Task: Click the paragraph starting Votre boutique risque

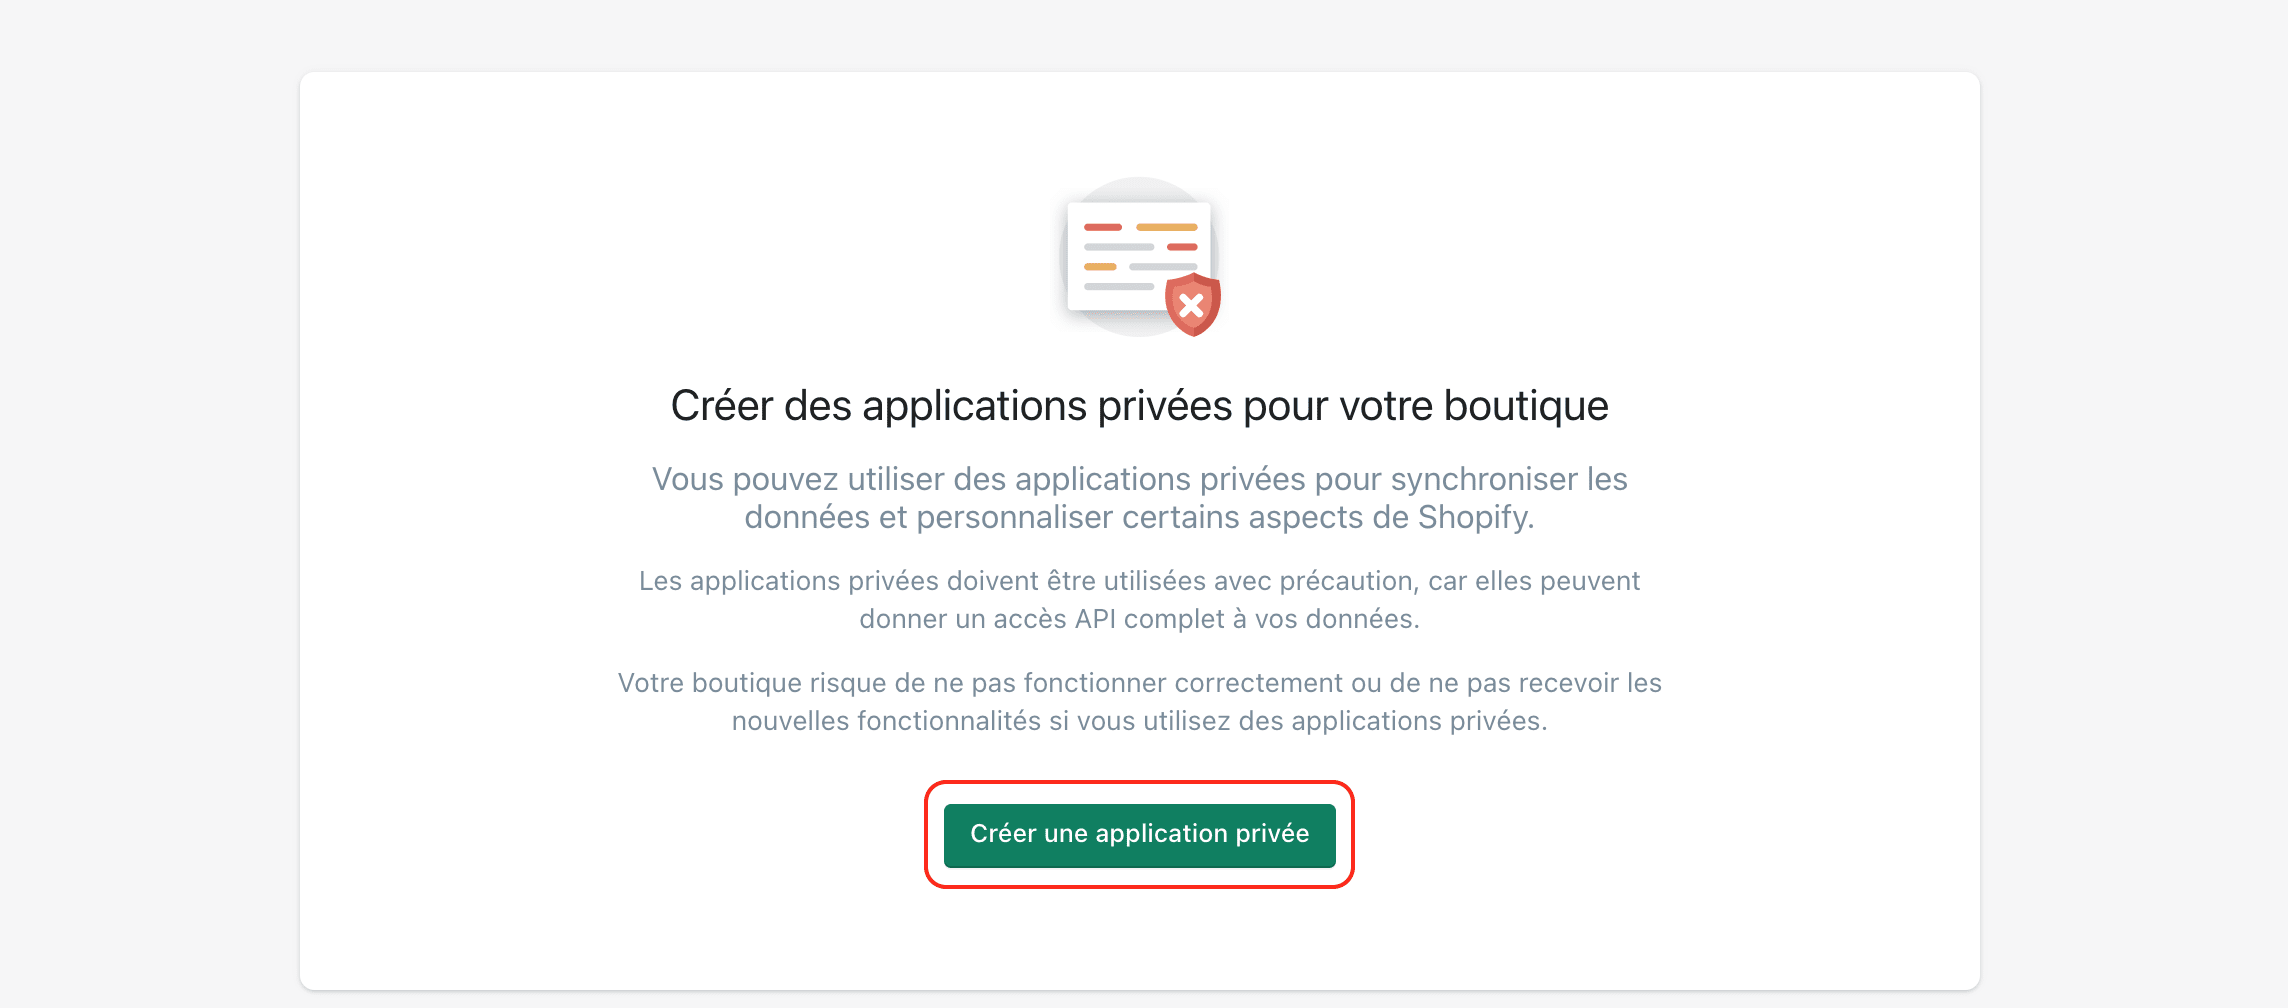Action: (1139, 702)
